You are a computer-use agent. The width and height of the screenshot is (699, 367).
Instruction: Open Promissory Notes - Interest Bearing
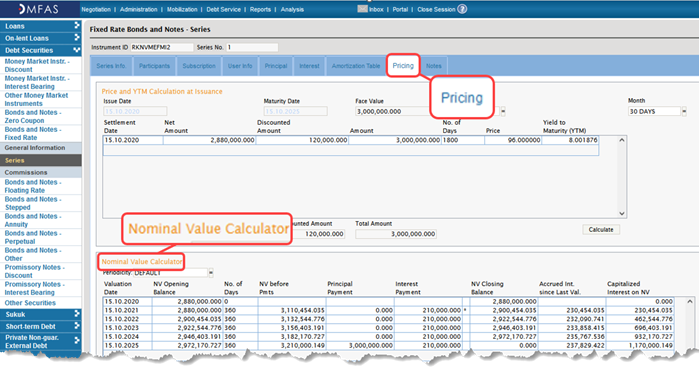tap(34, 288)
